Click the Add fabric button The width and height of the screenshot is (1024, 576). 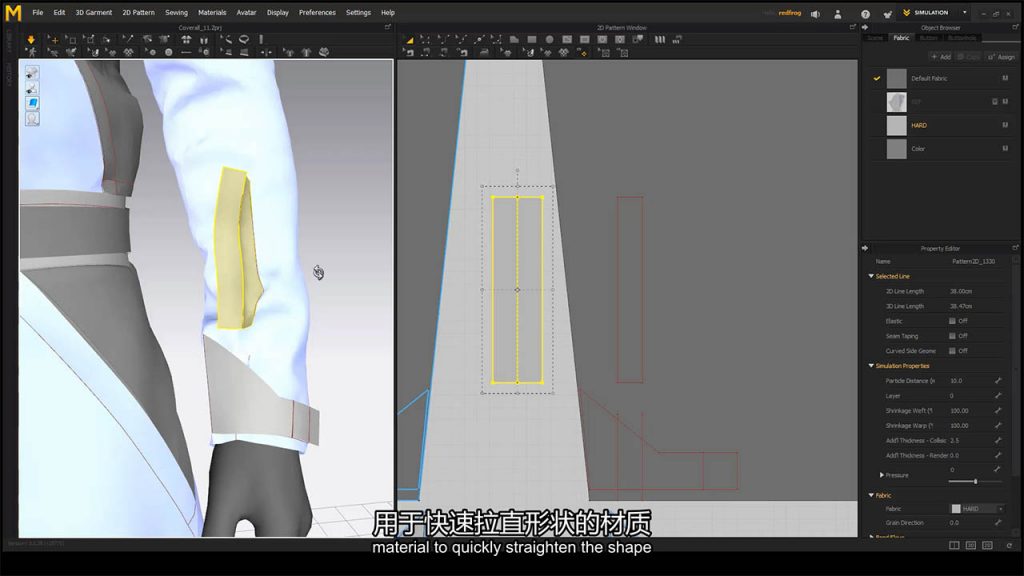point(940,57)
